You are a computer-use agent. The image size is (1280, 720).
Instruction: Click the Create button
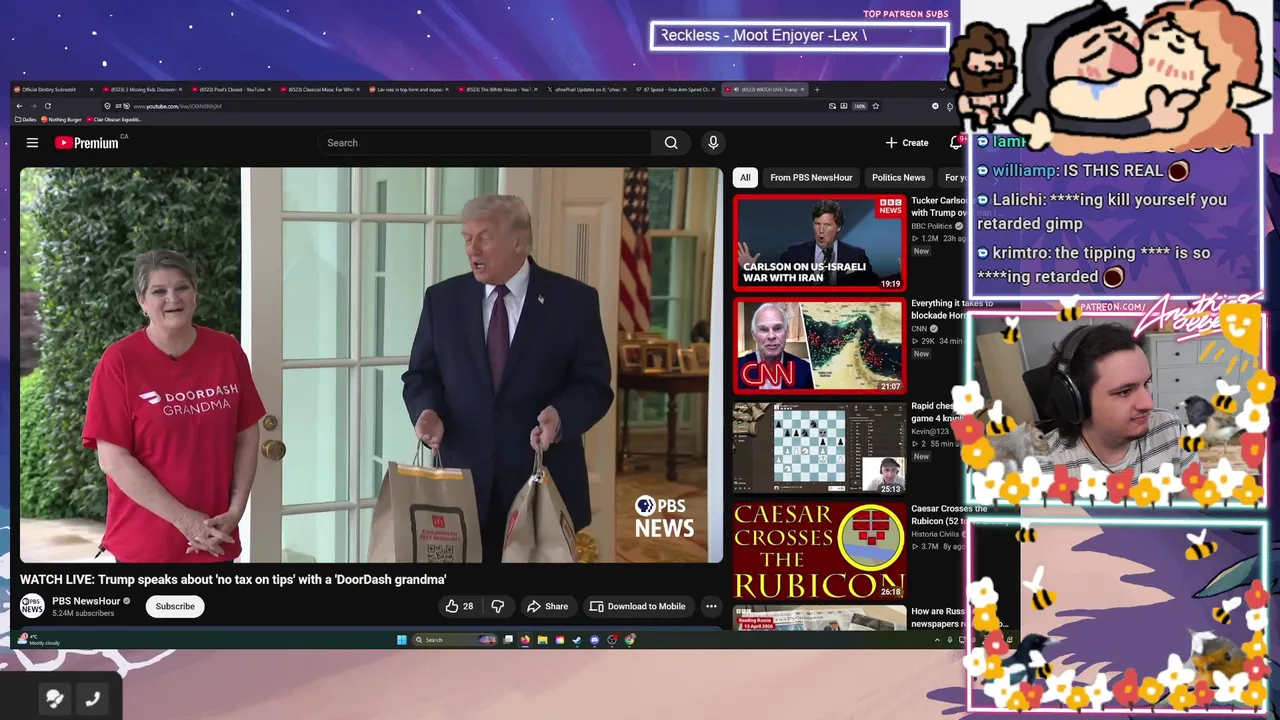(906, 143)
